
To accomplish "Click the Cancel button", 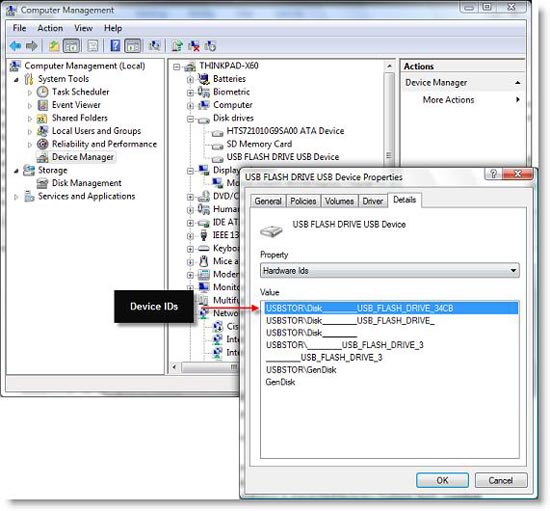I will (501, 480).
